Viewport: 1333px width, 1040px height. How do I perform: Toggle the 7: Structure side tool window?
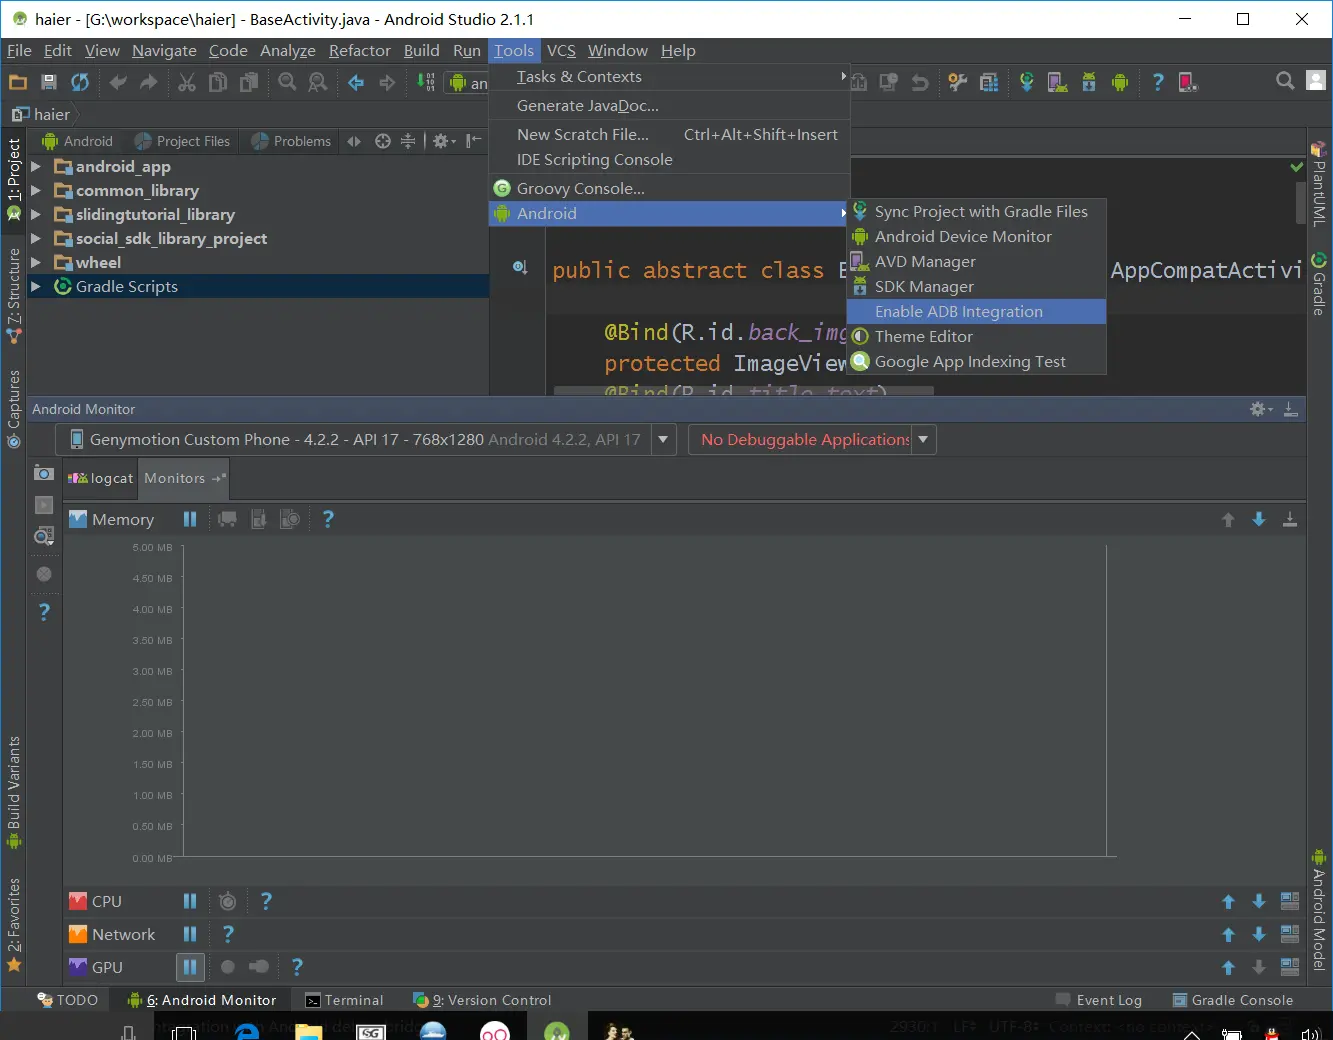(x=14, y=295)
